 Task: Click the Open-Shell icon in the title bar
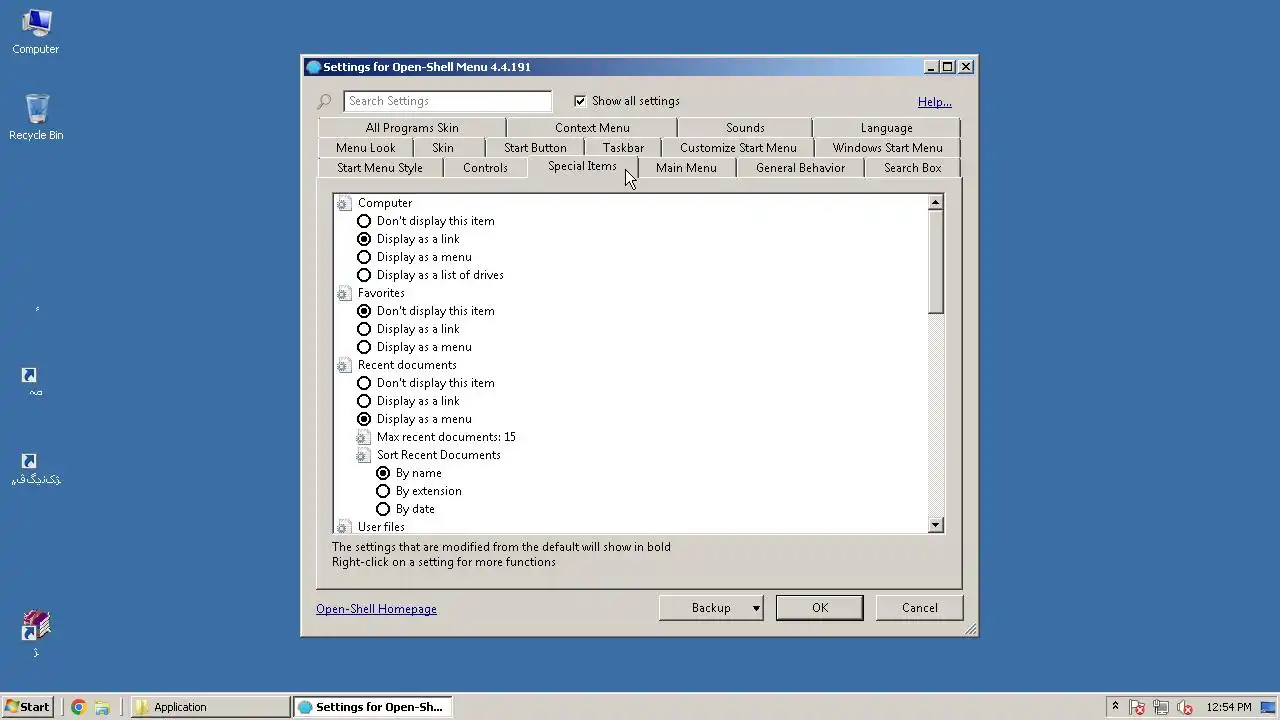click(x=314, y=67)
